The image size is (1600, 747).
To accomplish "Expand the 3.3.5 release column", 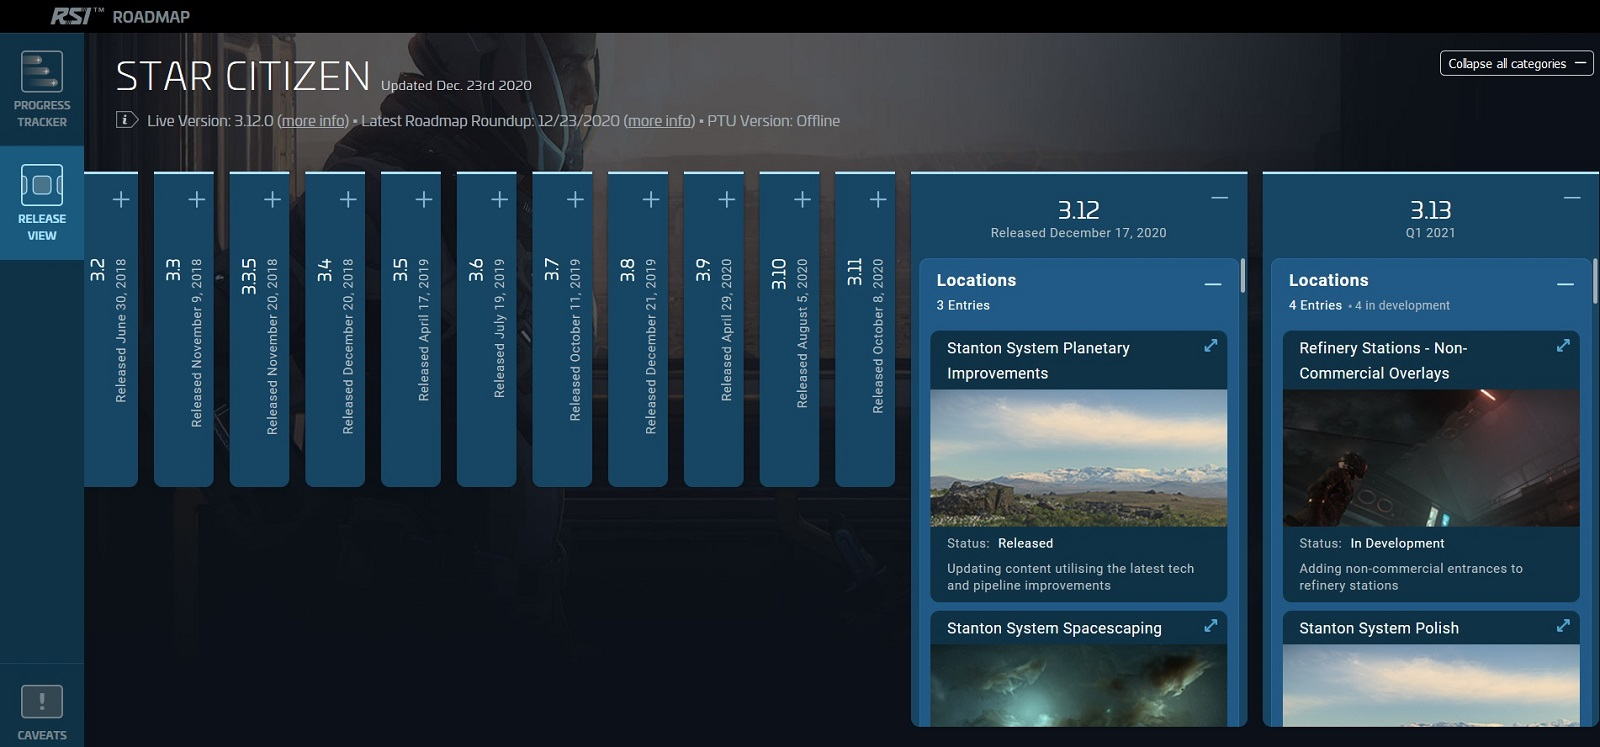I will click(272, 200).
